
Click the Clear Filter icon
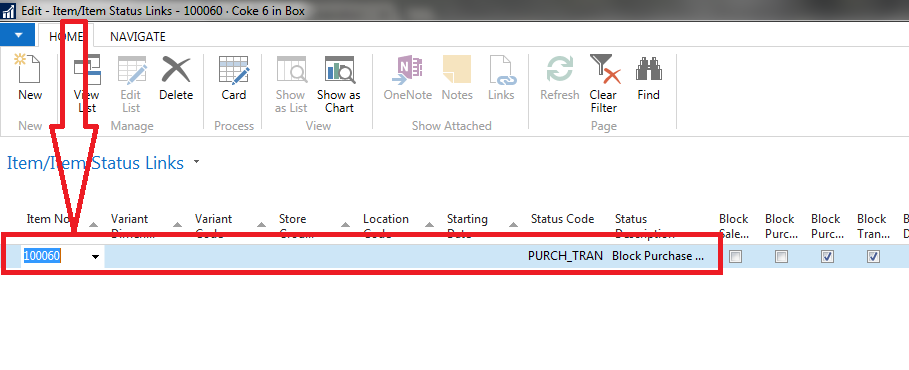point(604,70)
